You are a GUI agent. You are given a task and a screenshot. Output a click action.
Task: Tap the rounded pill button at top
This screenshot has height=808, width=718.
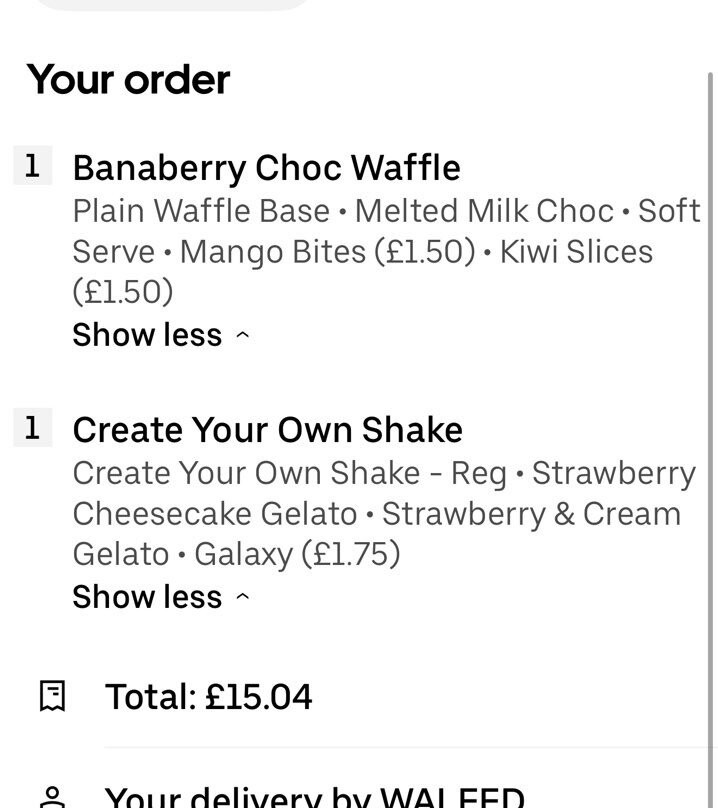(x=172, y=4)
